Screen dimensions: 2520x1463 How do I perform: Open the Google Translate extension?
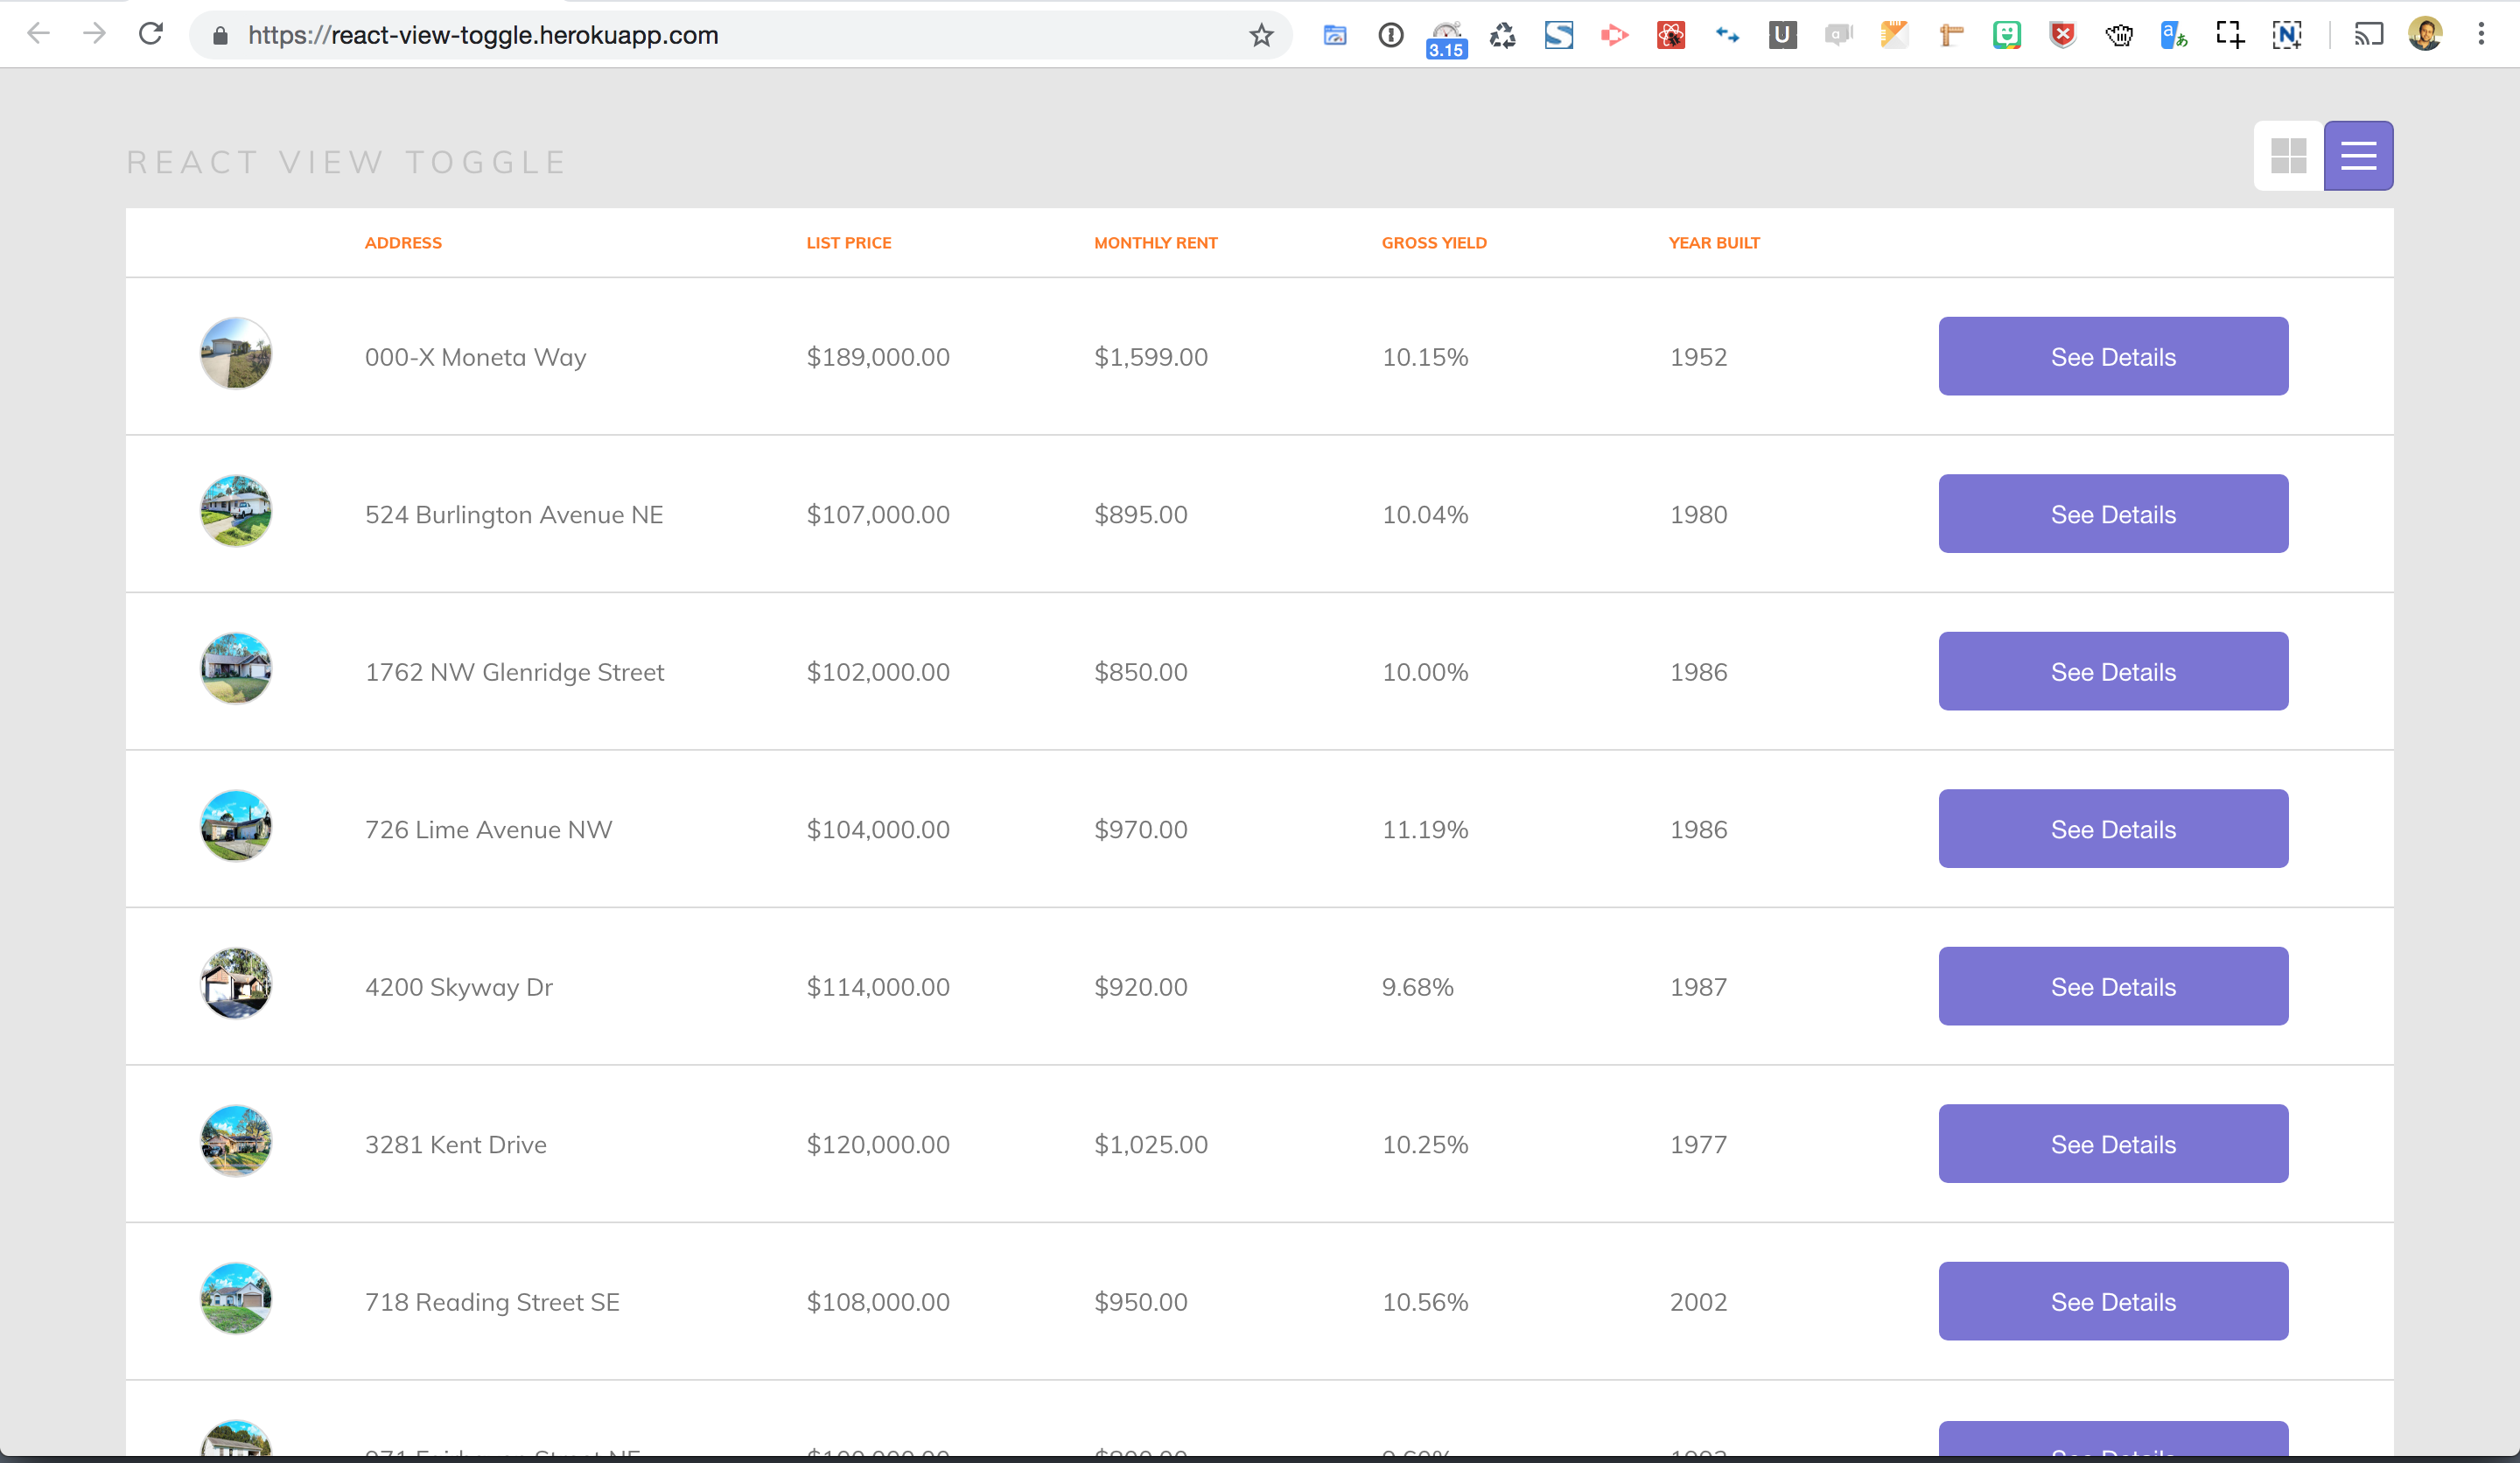coord(2173,36)
